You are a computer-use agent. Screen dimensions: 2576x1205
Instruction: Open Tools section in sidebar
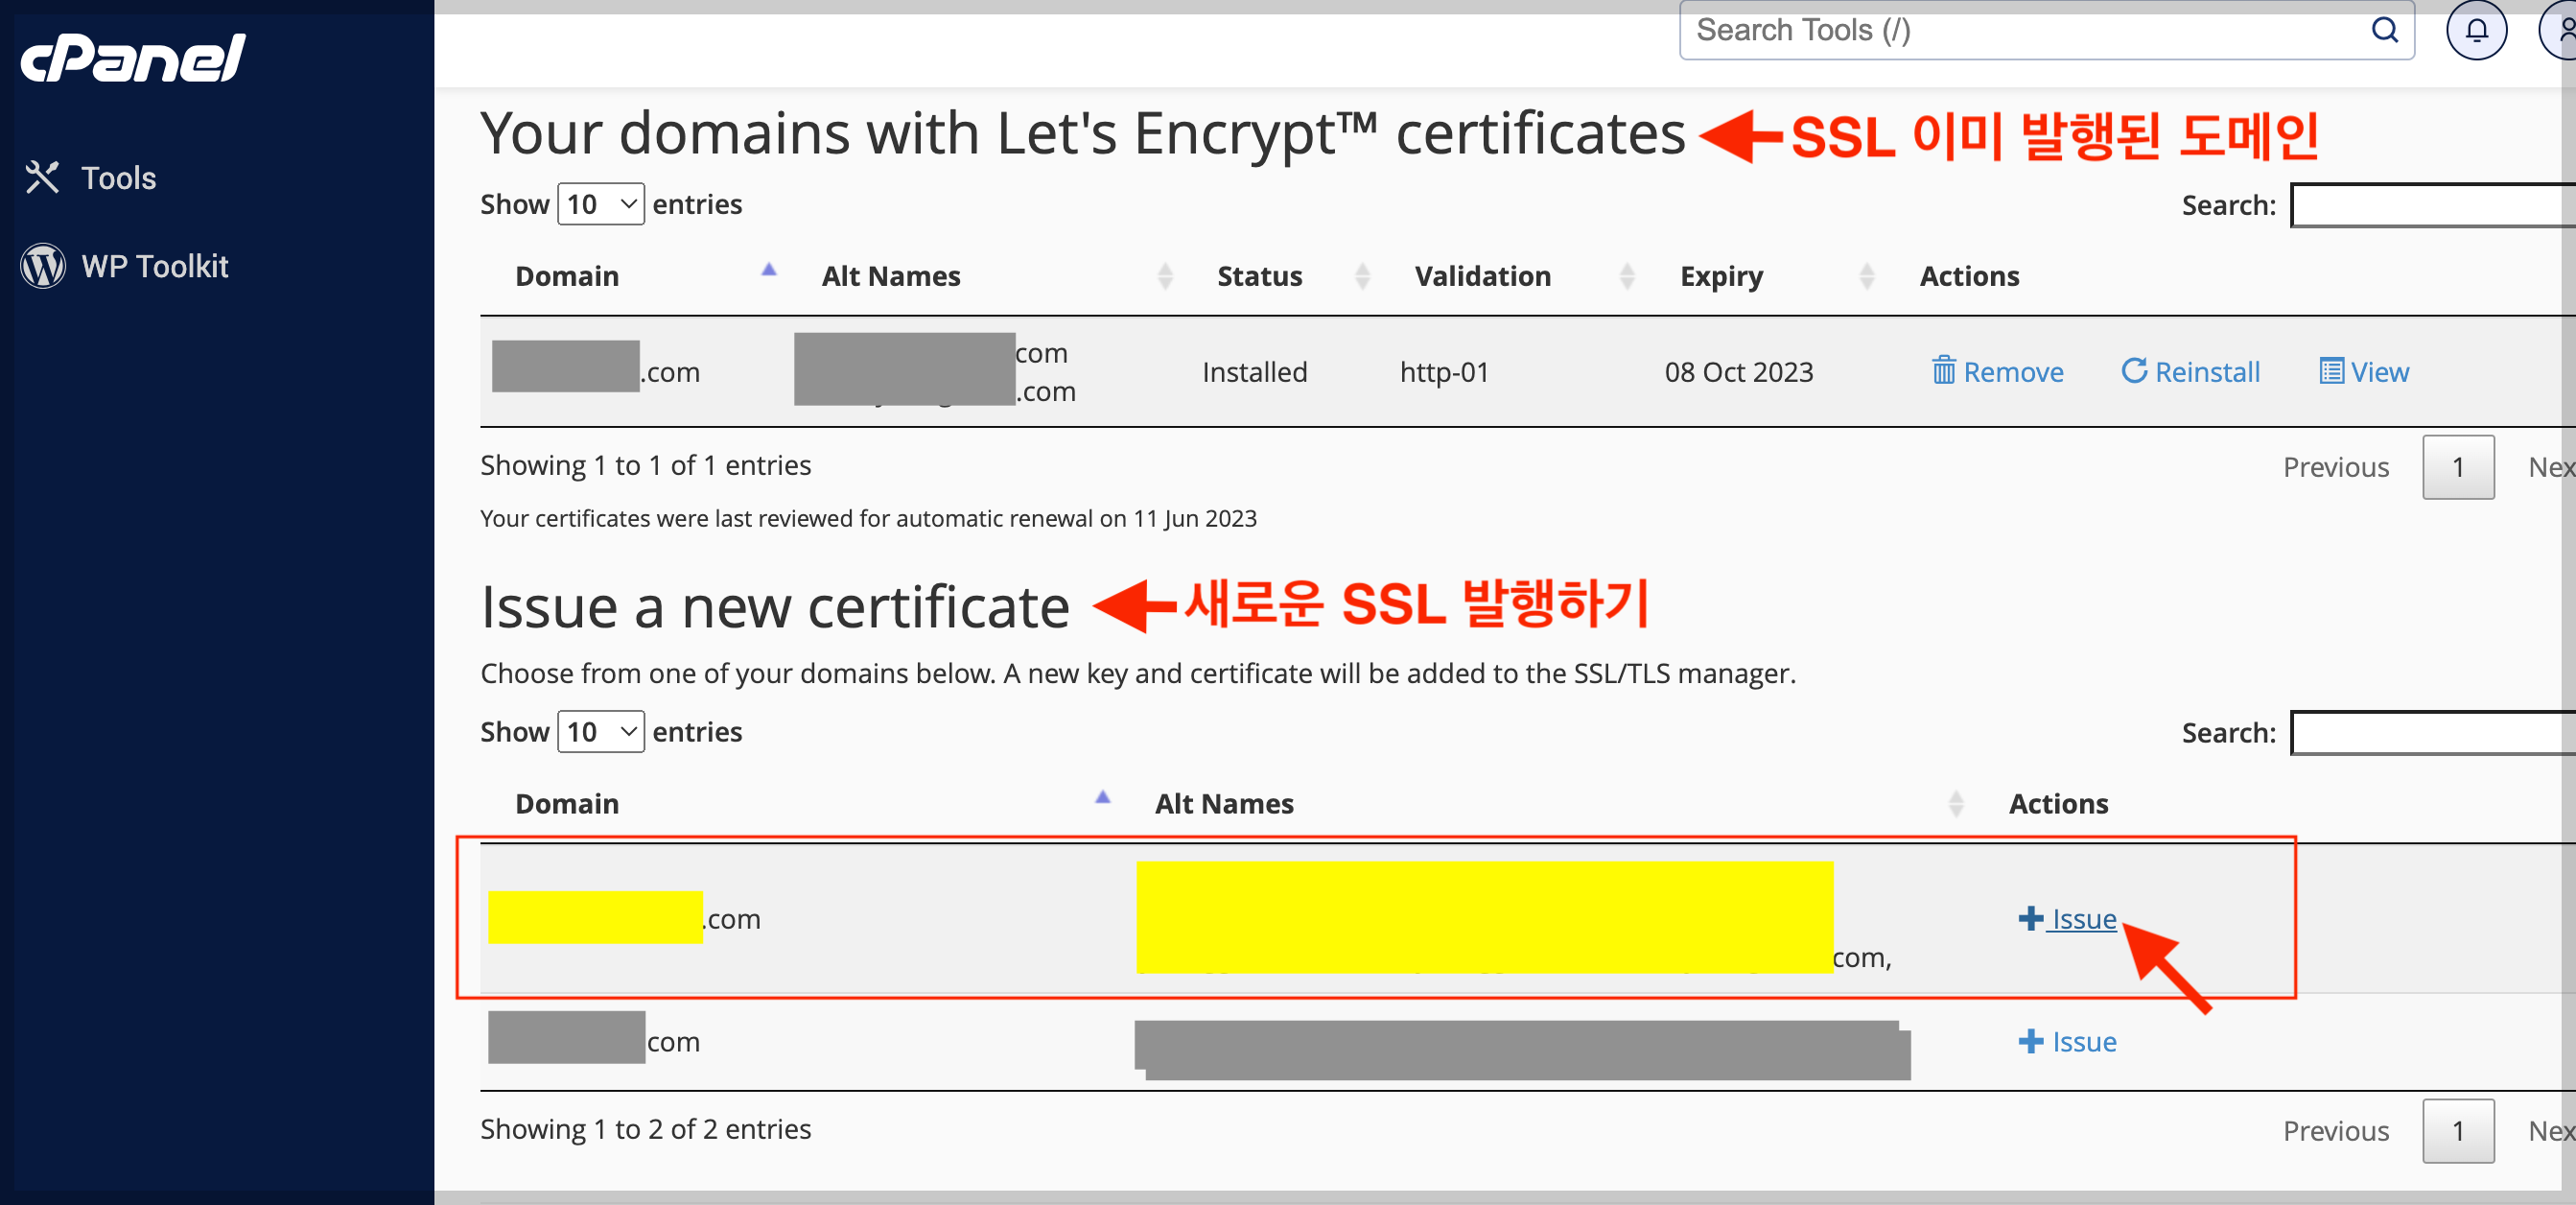[117, 177]
